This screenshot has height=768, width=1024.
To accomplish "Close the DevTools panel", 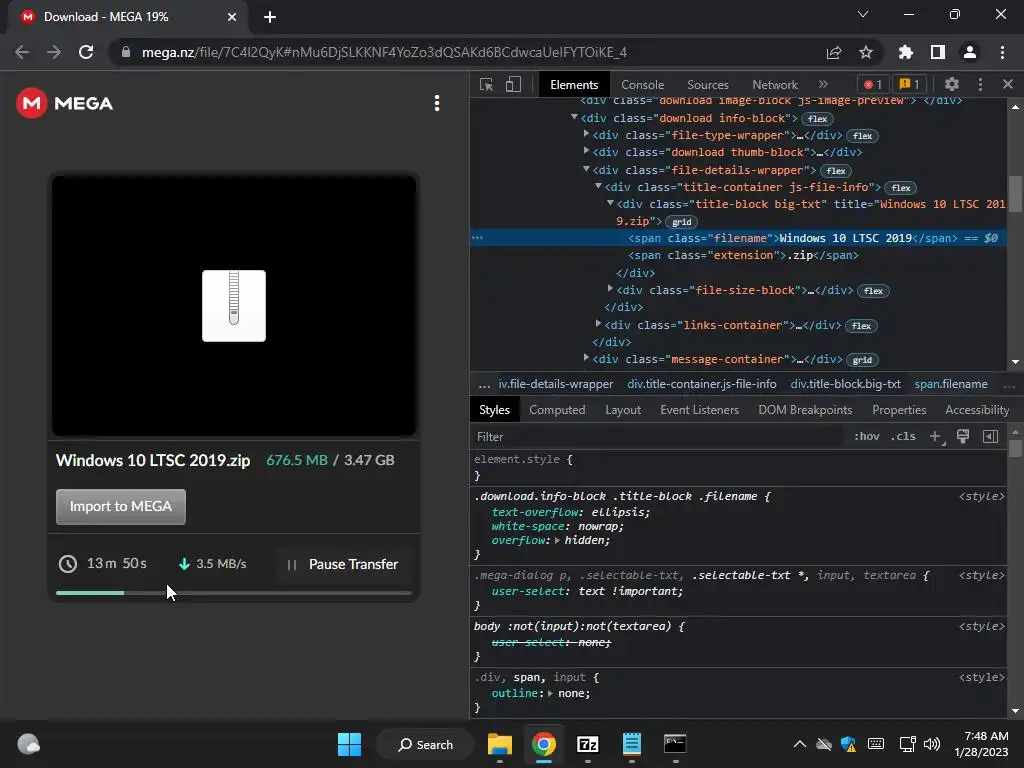I will [x=1008, y=84].
